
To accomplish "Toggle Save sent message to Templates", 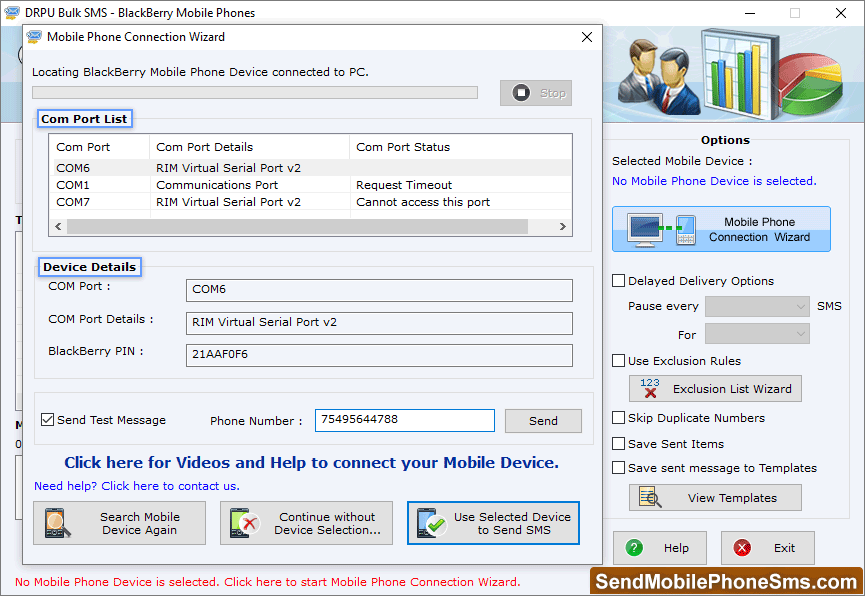I will coord(618,467).
